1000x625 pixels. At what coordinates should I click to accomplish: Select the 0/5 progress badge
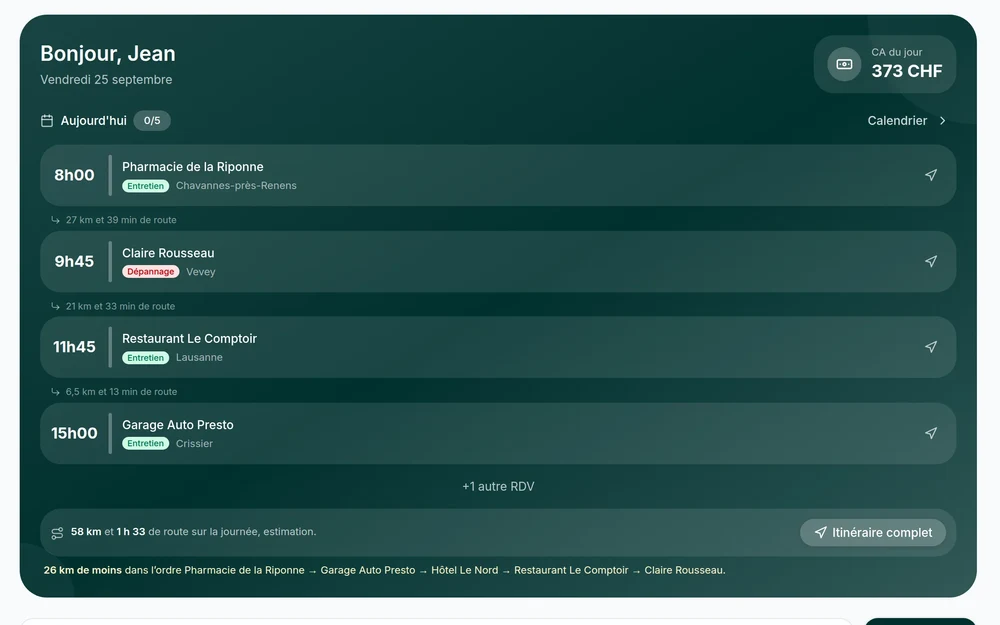point(152,121)
